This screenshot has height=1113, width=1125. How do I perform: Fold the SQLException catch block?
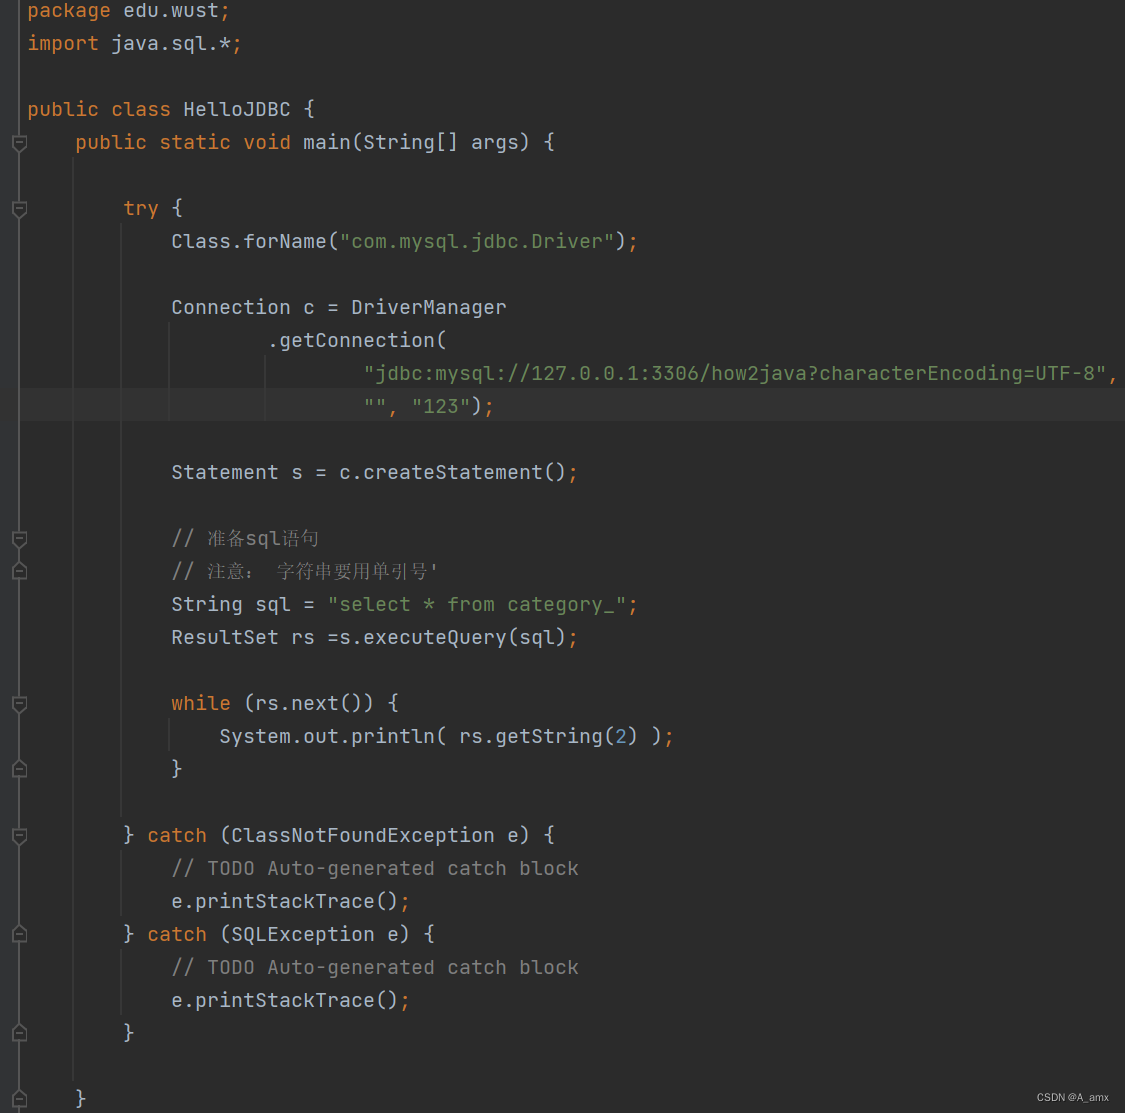[19, 934]
